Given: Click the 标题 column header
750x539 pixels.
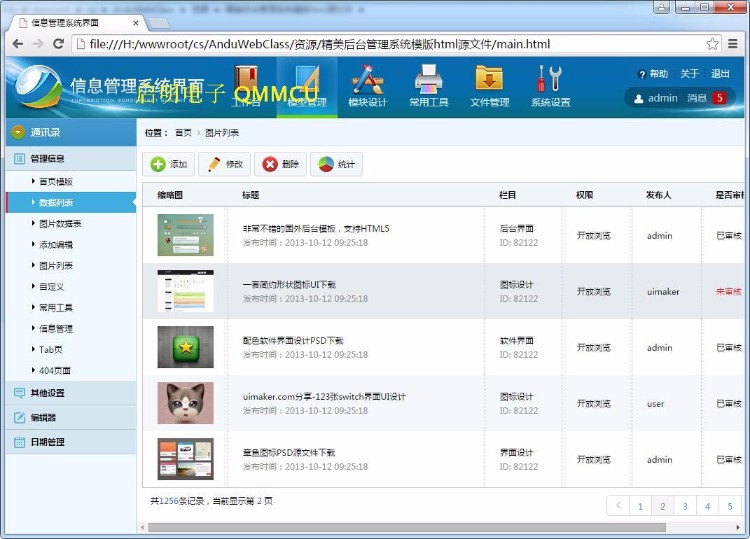Looking at the screenshot, I should click(x=250, y=195).
